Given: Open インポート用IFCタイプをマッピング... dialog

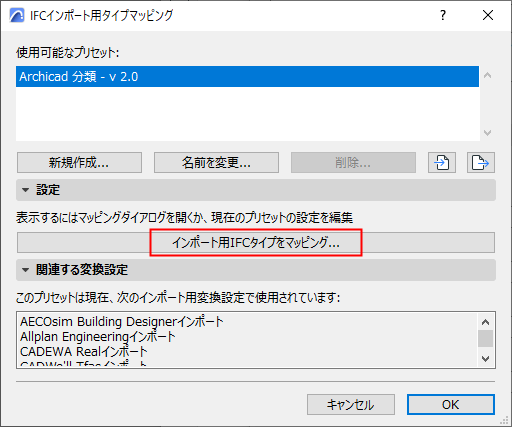Looking at the screenshot, I should [256, 242].
